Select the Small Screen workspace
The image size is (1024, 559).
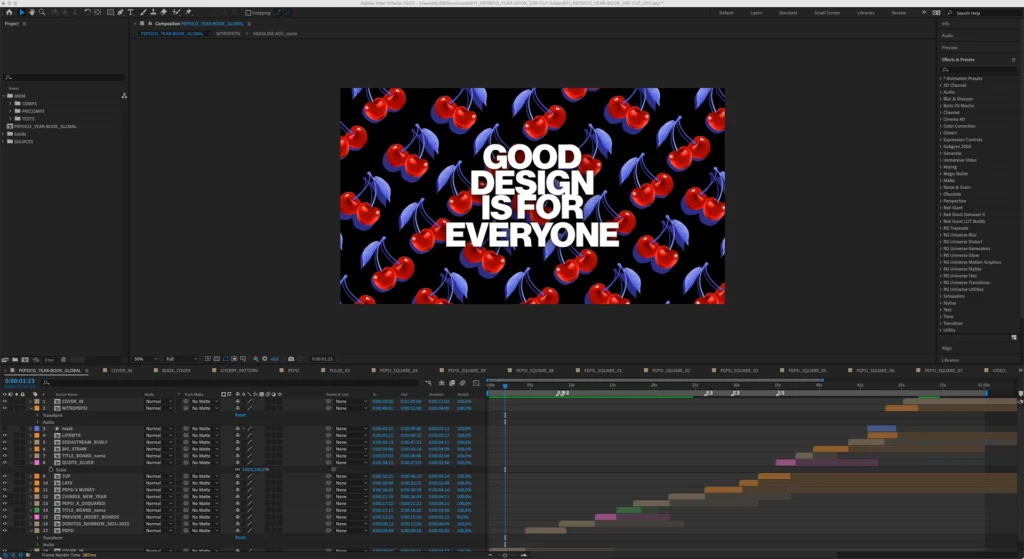click(827, 12)
